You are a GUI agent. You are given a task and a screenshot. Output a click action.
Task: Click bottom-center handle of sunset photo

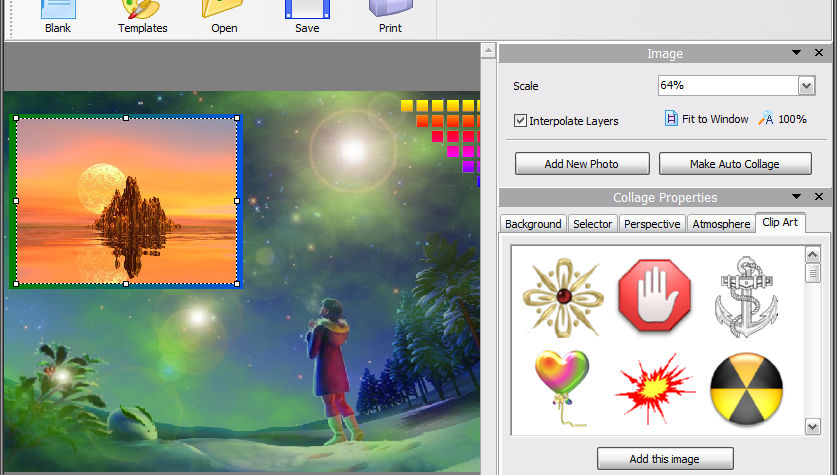click(126, 284)
